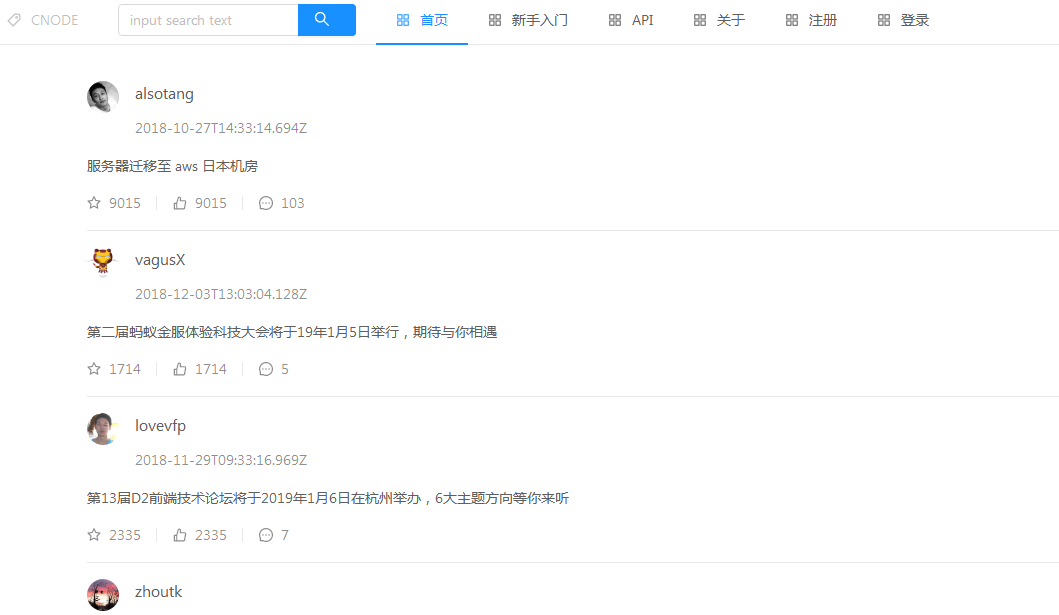Open alsotang's profile by clicking his username
This screenshot has width=1059, height=615.
click(164, 93)
